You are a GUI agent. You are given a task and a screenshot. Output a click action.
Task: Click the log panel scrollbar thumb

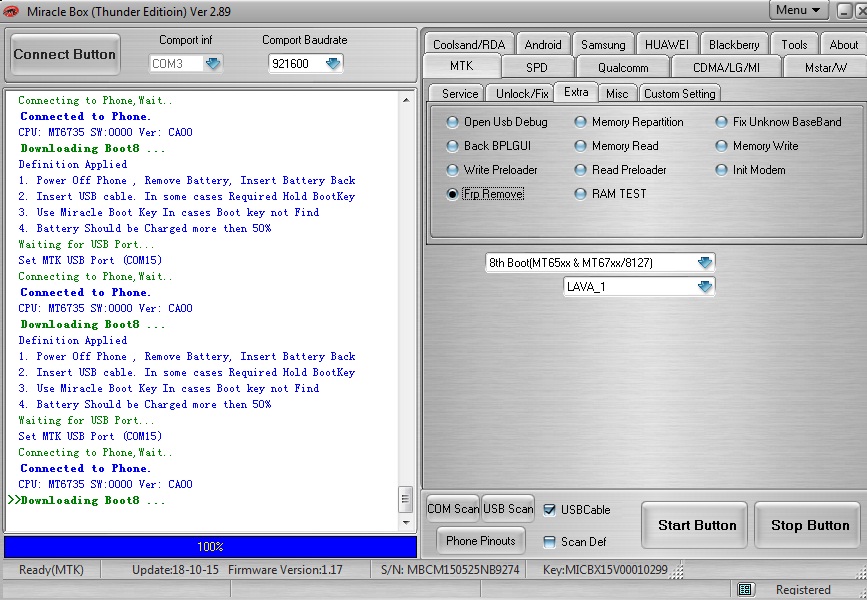[x=405, y=499]
